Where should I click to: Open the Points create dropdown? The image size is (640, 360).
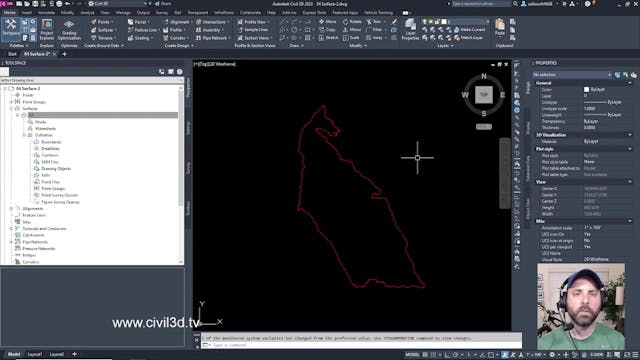(x=101, y=22)
